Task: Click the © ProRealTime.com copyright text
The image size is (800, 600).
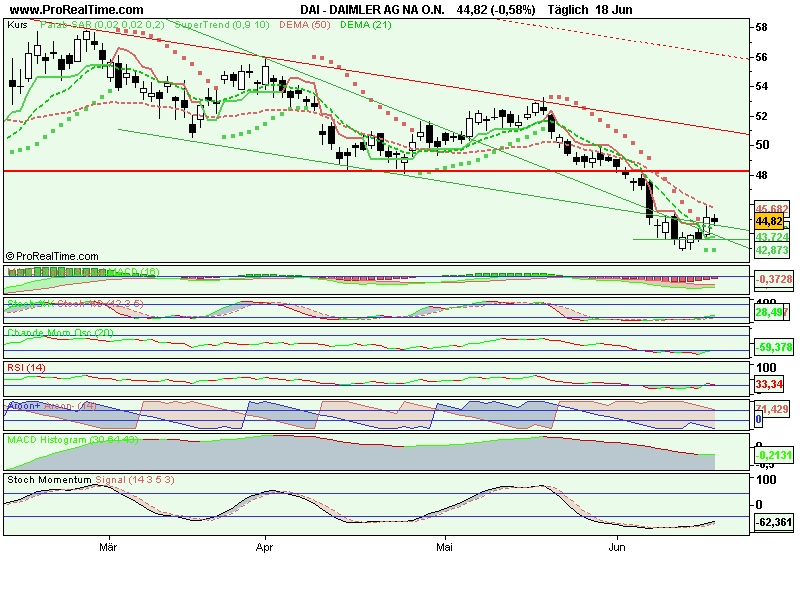Action: click(x=52, y=256)
